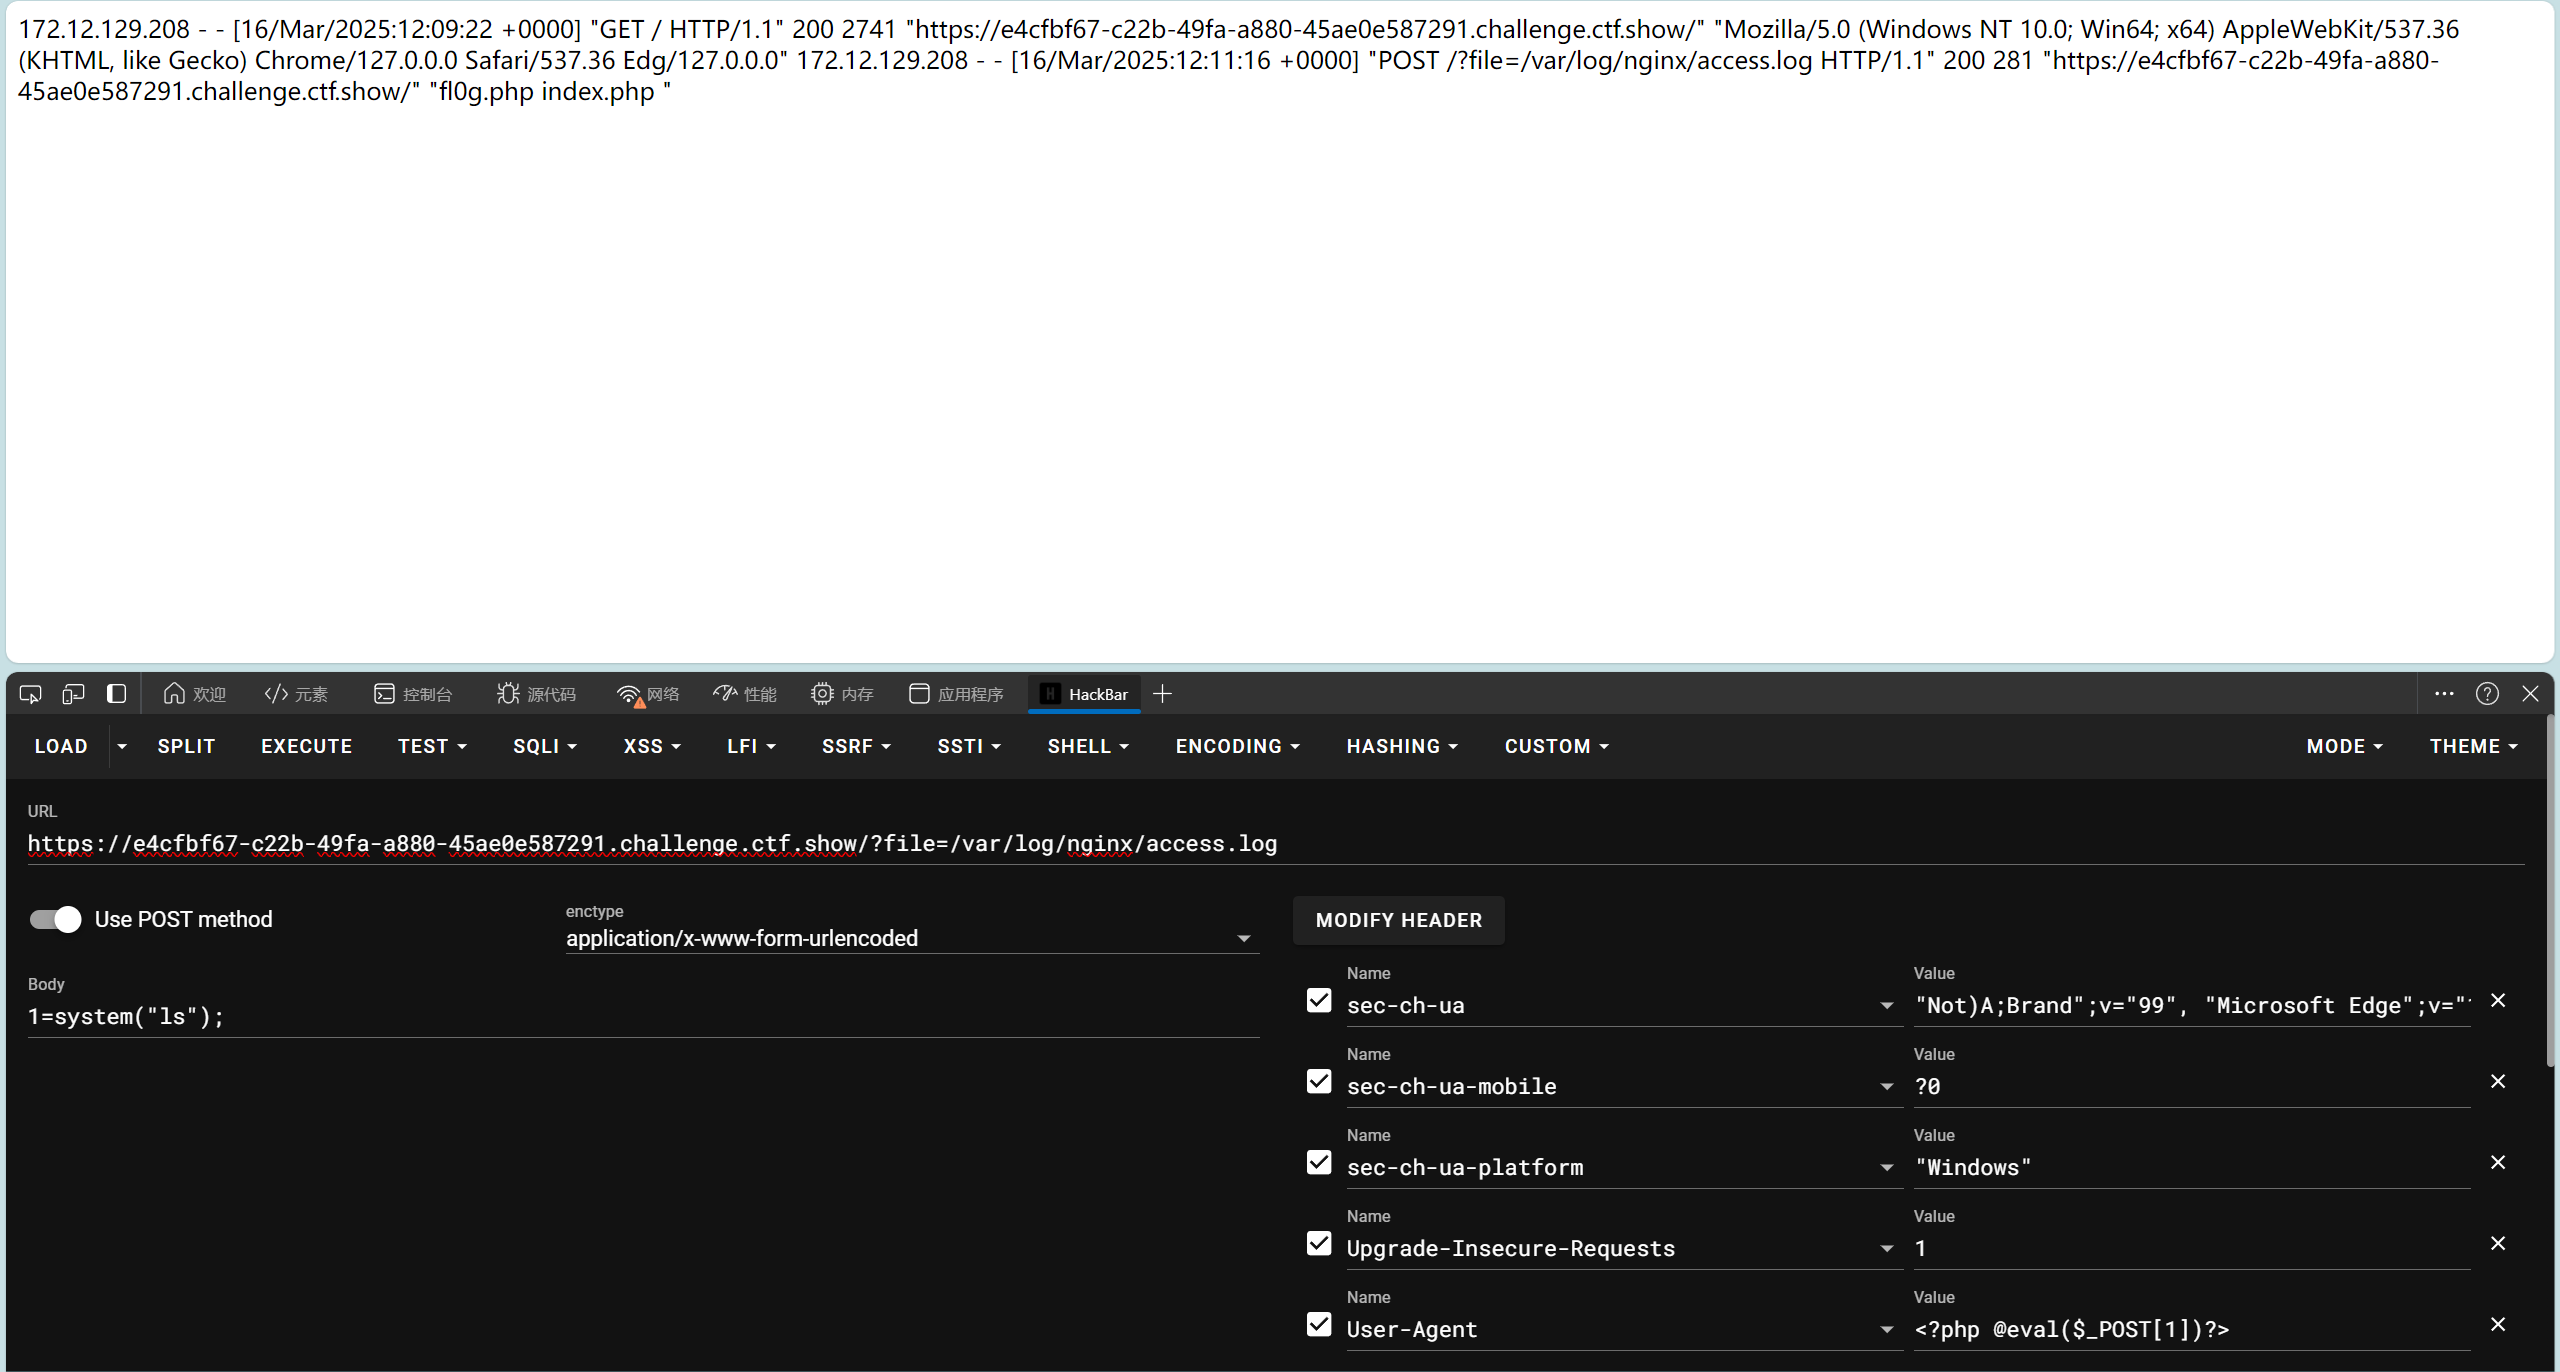Click the MODIFY HEADER button

(1398, 921)
